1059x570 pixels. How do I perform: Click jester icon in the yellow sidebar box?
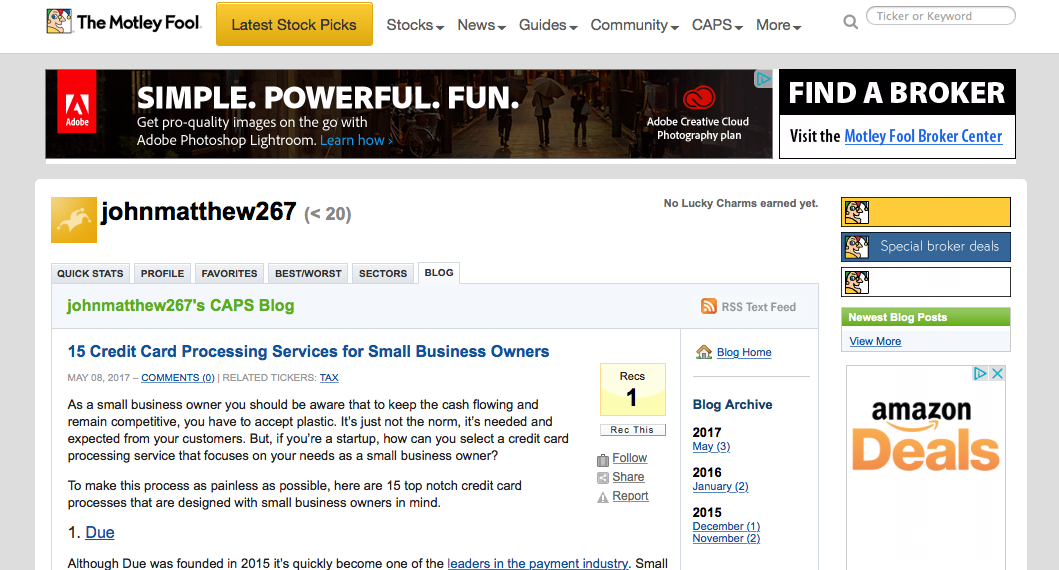[x=857, y=212]
